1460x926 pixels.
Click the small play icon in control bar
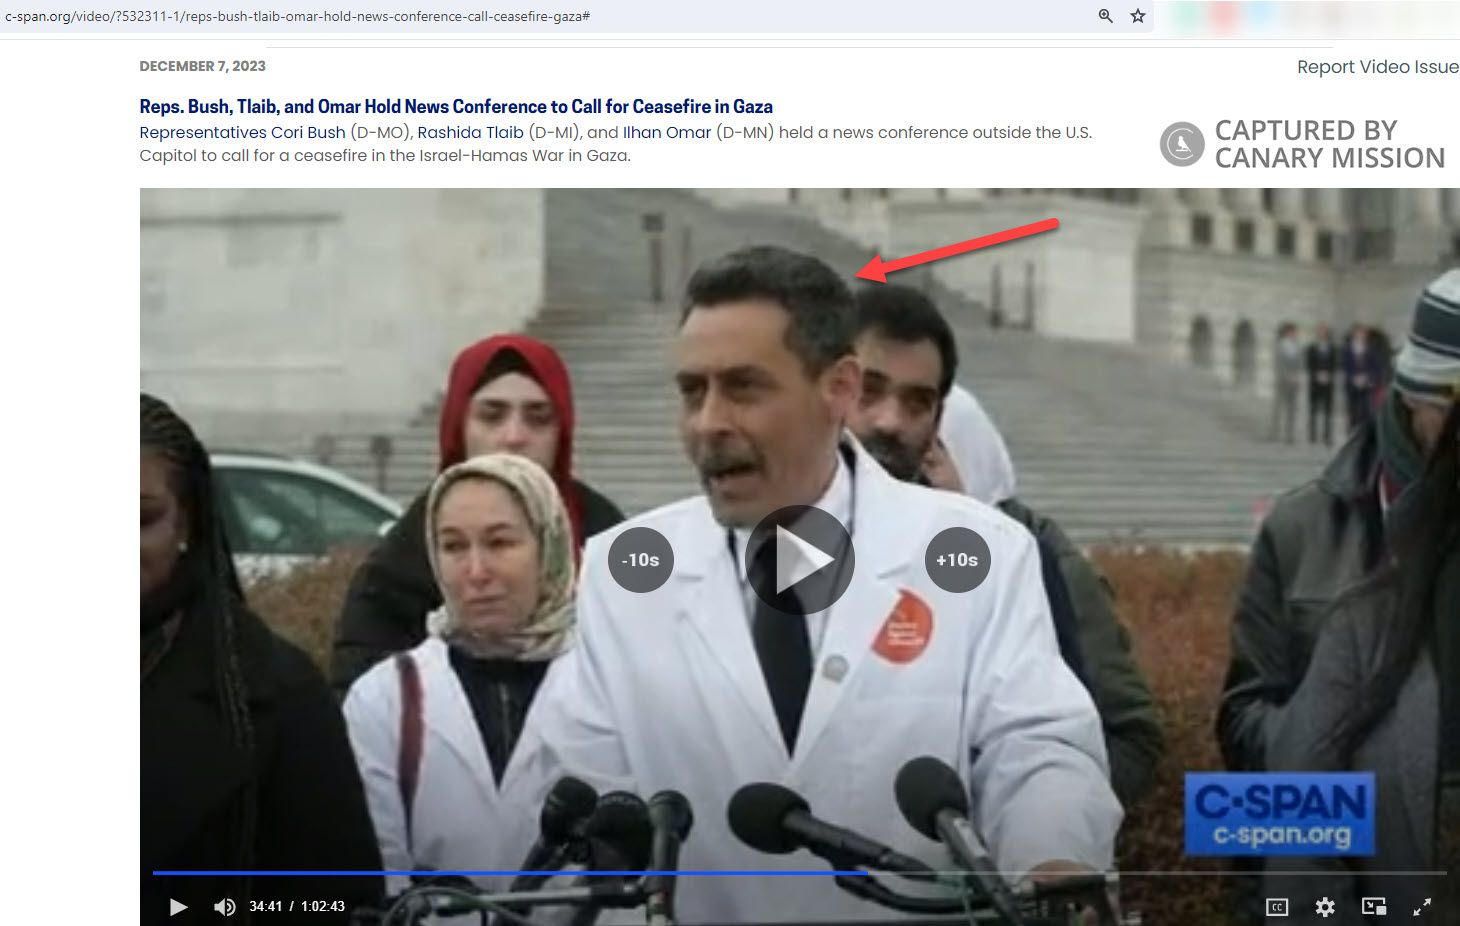179,907
